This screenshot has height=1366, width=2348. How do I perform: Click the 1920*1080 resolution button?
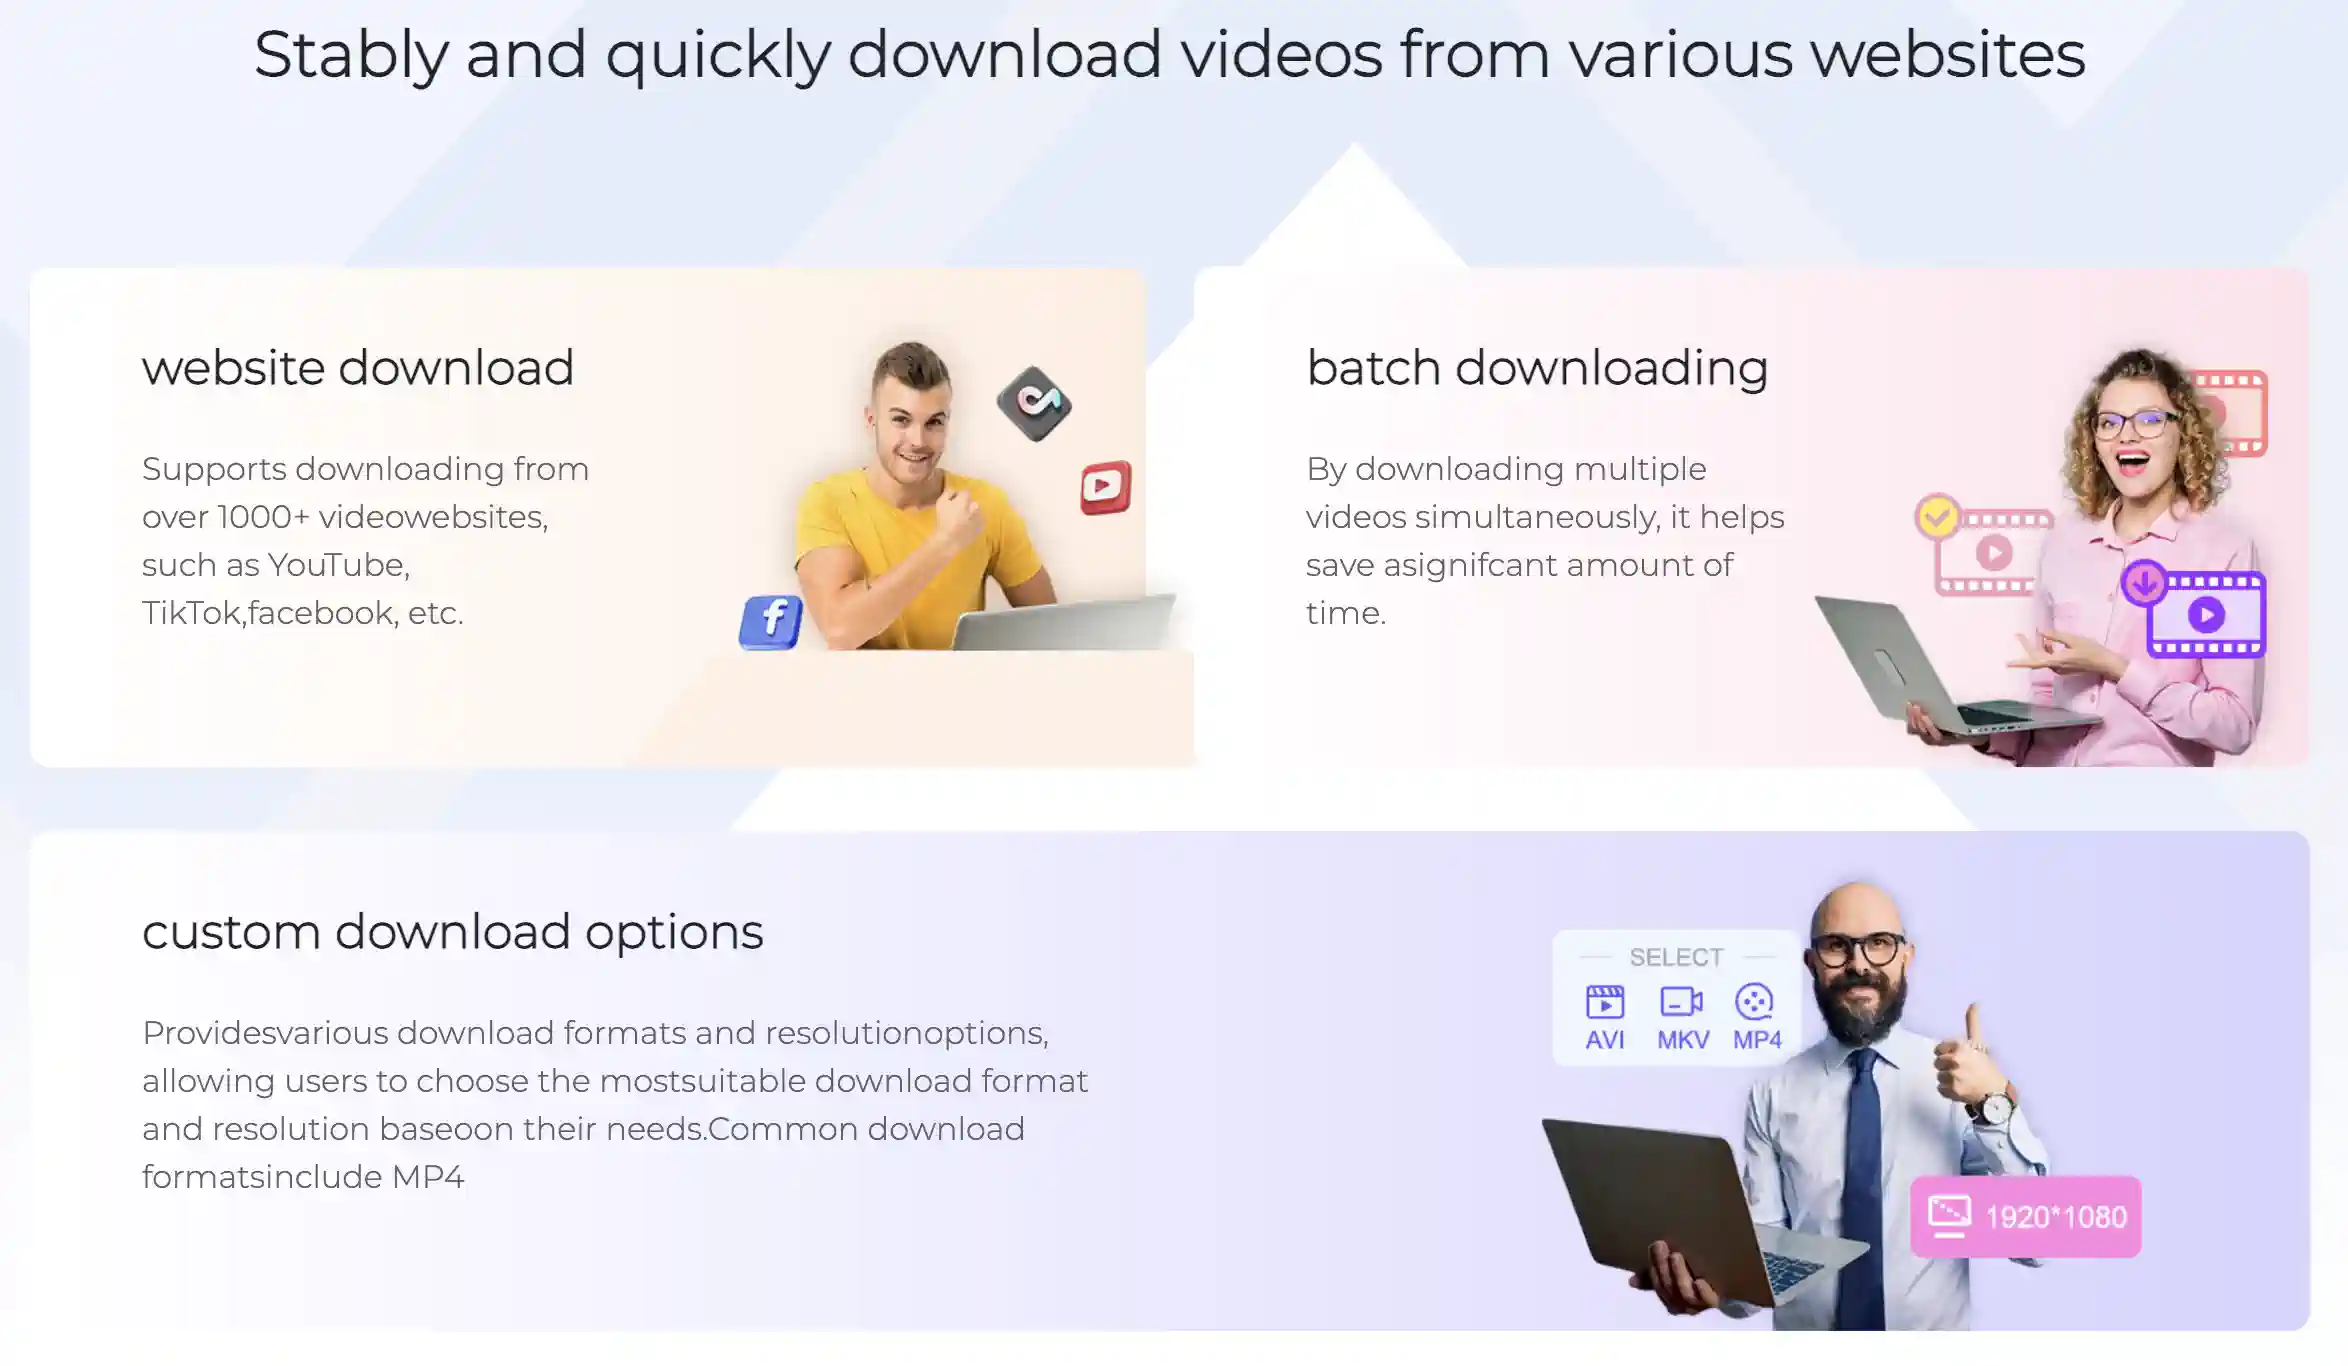2029,1216
